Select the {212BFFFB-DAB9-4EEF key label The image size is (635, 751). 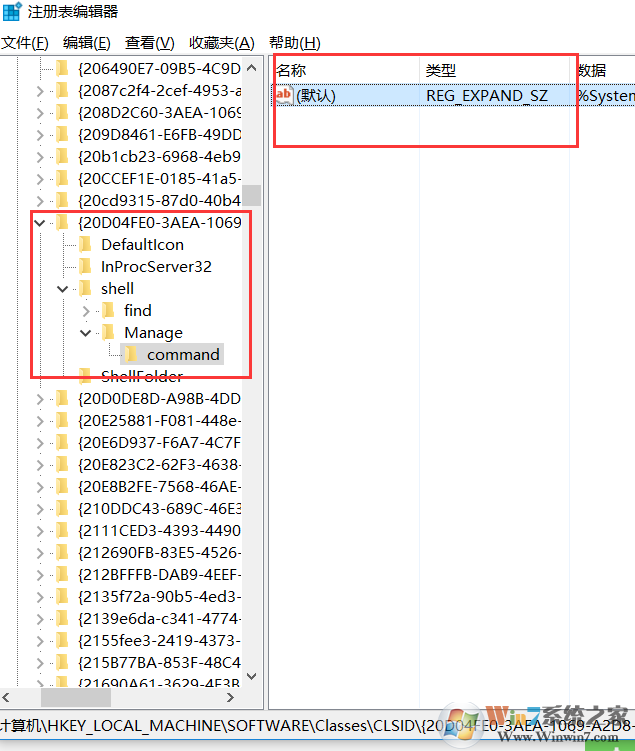tap(159, 575)
